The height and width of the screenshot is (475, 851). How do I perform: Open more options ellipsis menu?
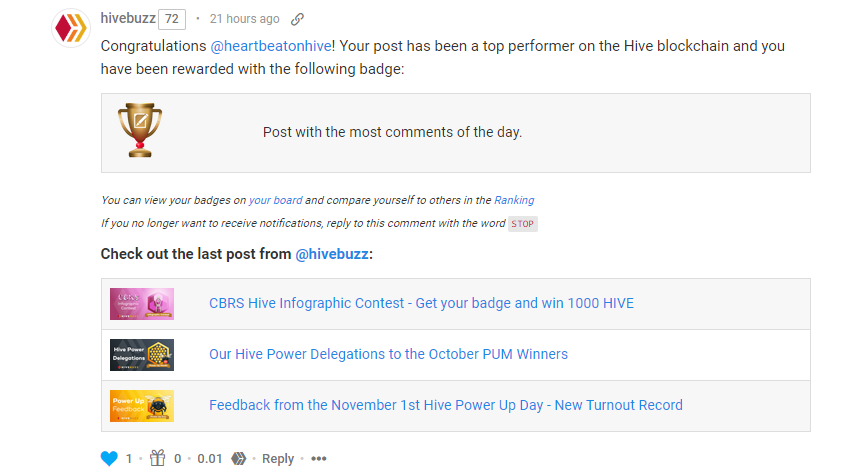point(319,459)
